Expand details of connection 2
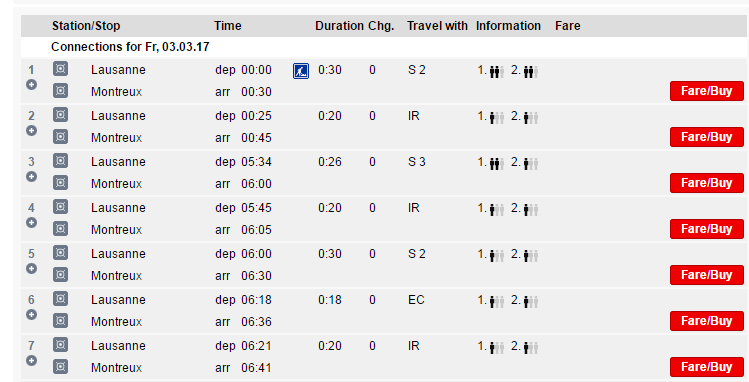749x382 pixels. (32, 130)
